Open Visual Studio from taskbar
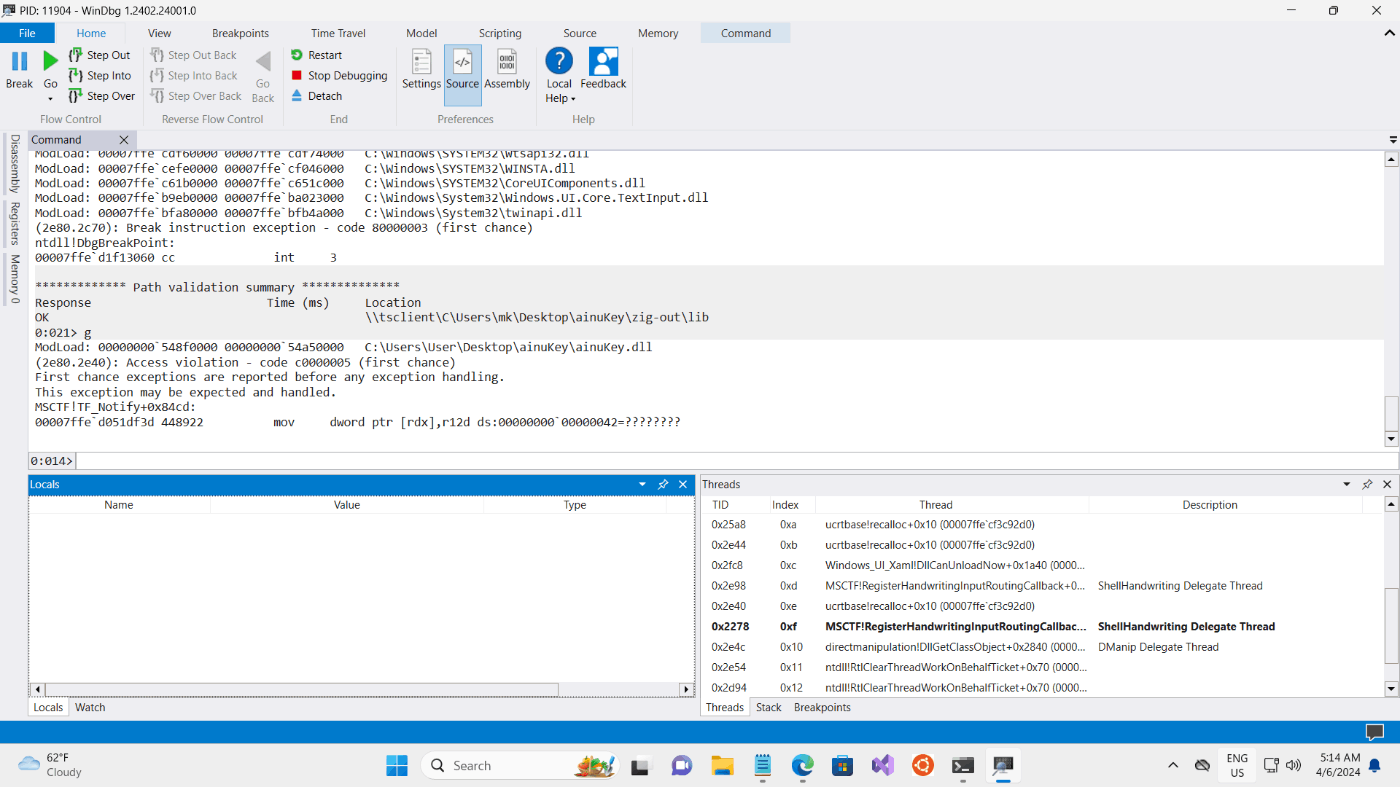 point(882,765)
